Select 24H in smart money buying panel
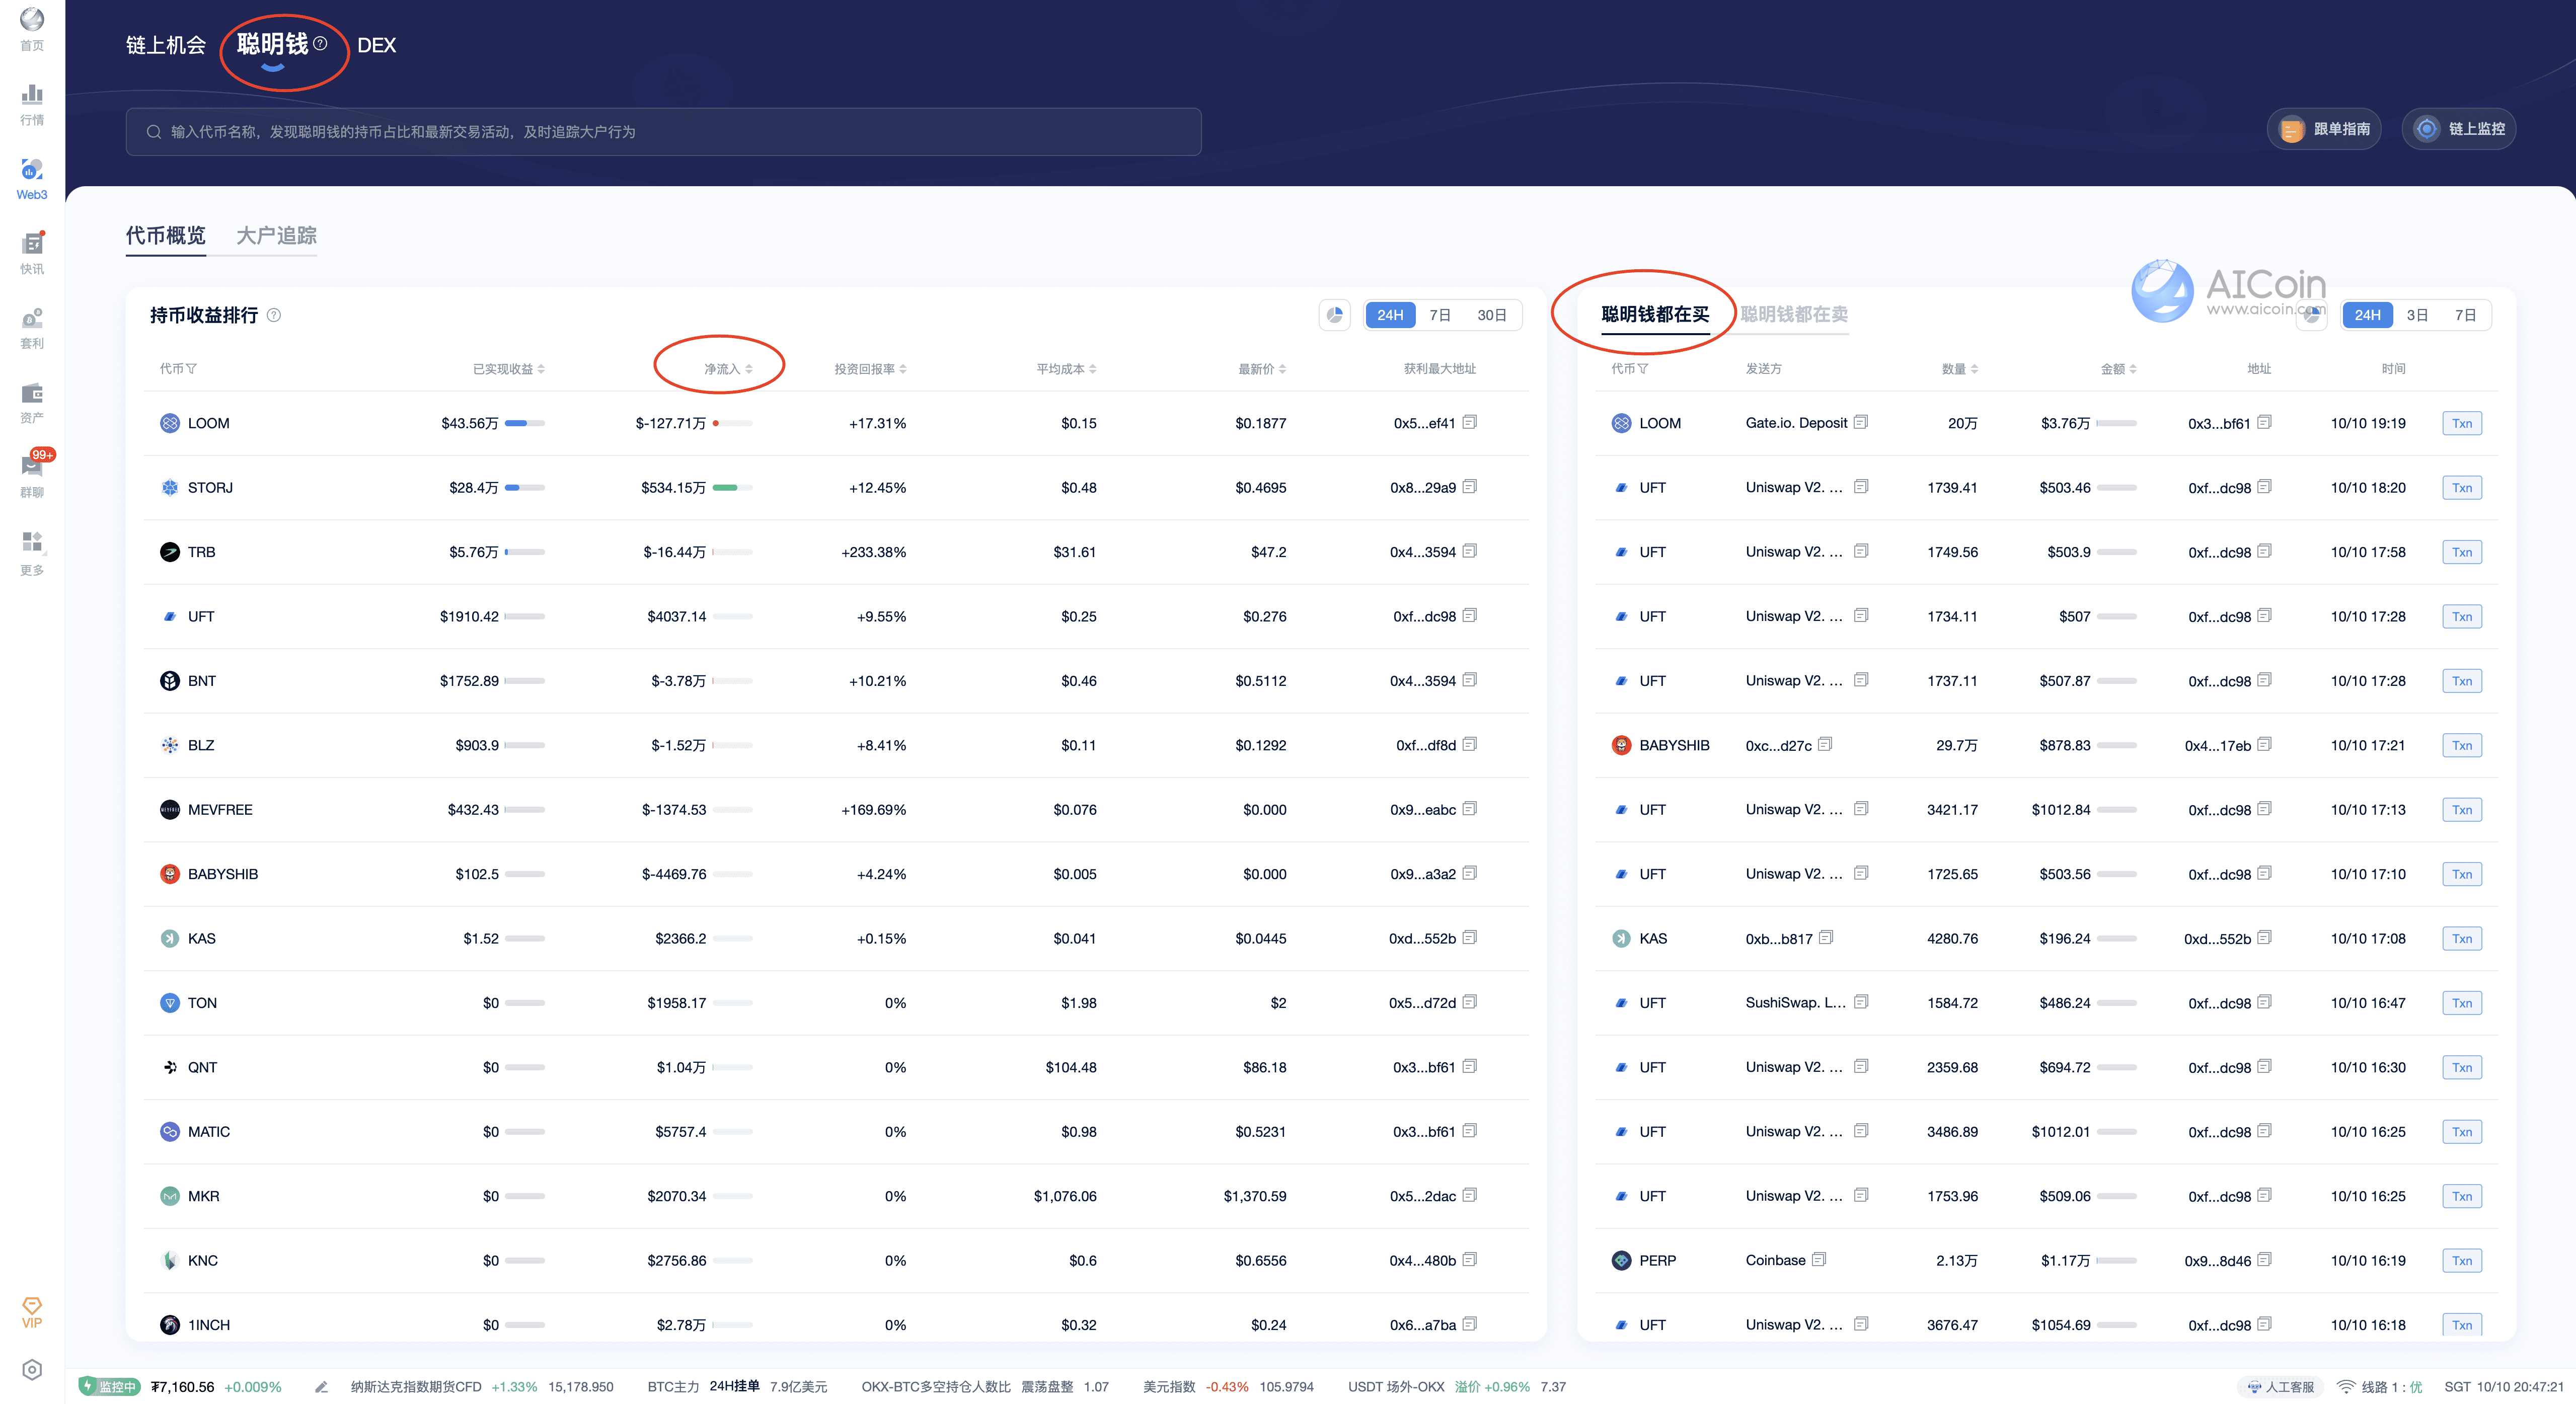Screen dimensions: 2576x1404 pyautogui.click(x=2367, y=315)
